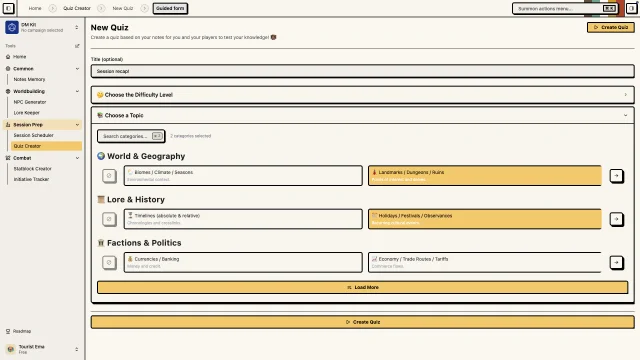This screenshot has height=360, width=640.
Task: Select the Guided form breadcrumb tab
Action: [x=170, y=8]
